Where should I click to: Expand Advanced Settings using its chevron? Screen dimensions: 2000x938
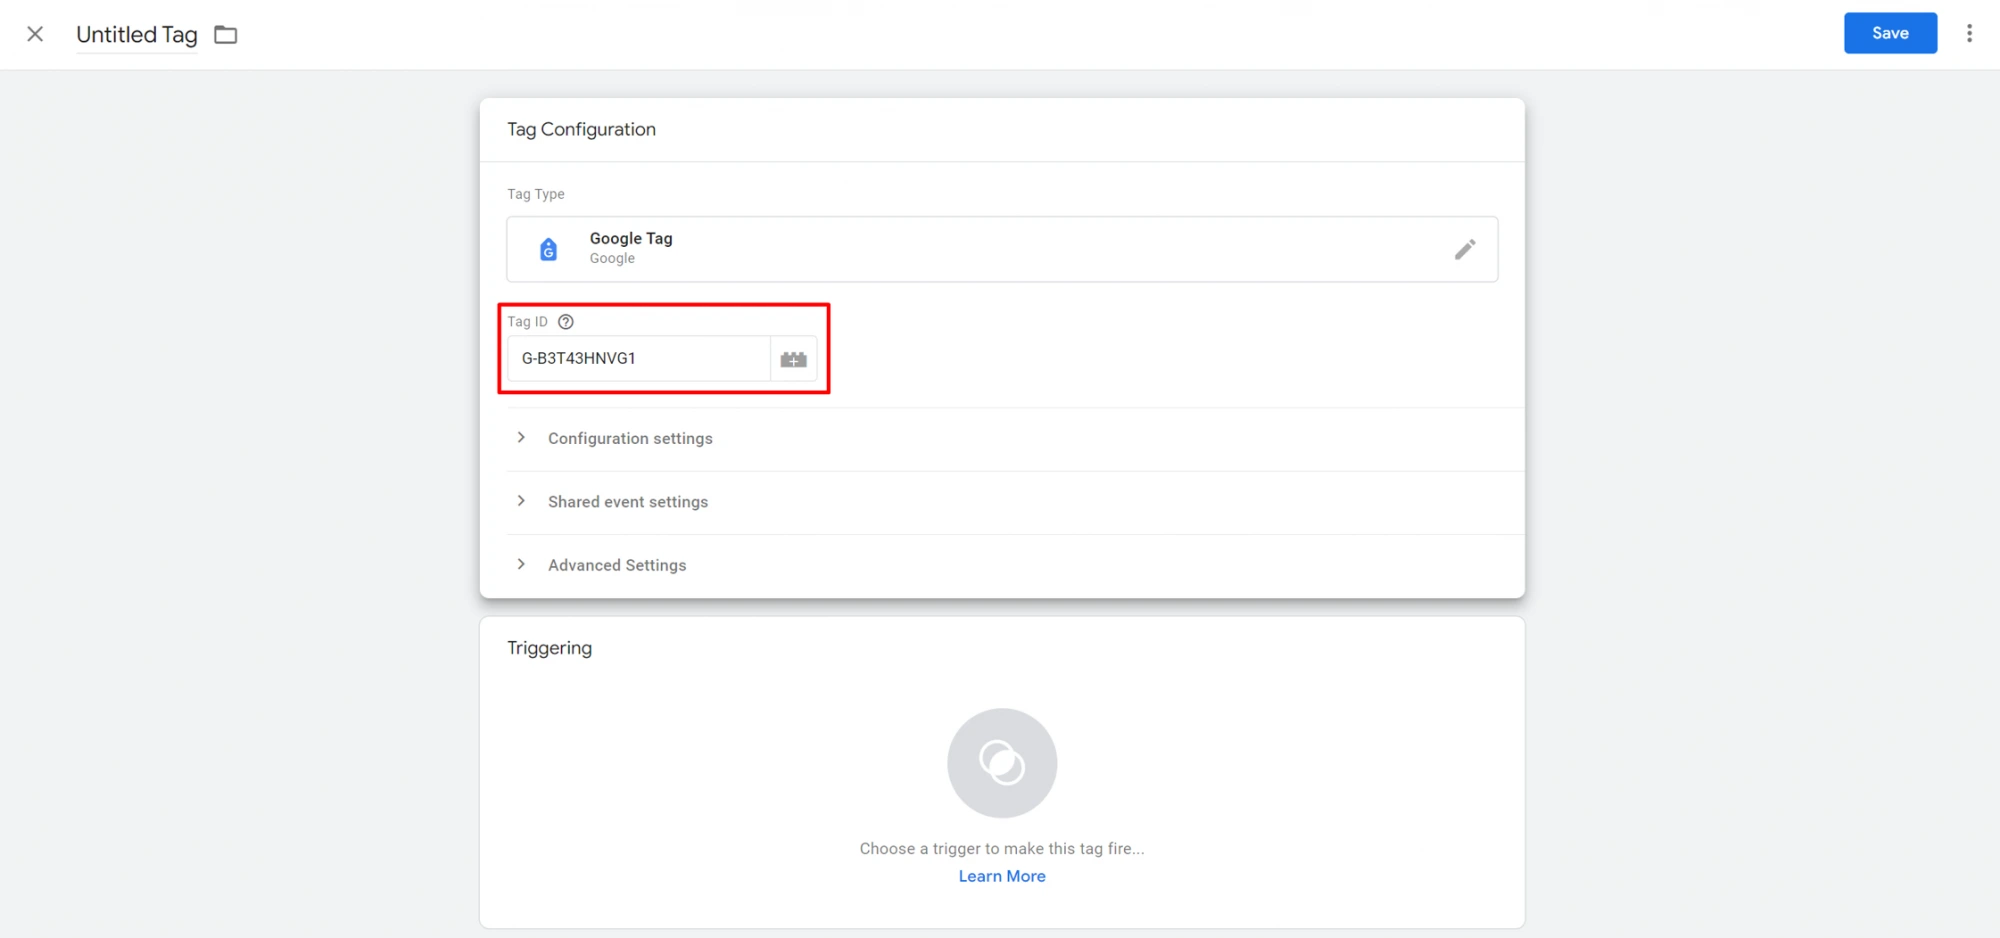point(521,565)
